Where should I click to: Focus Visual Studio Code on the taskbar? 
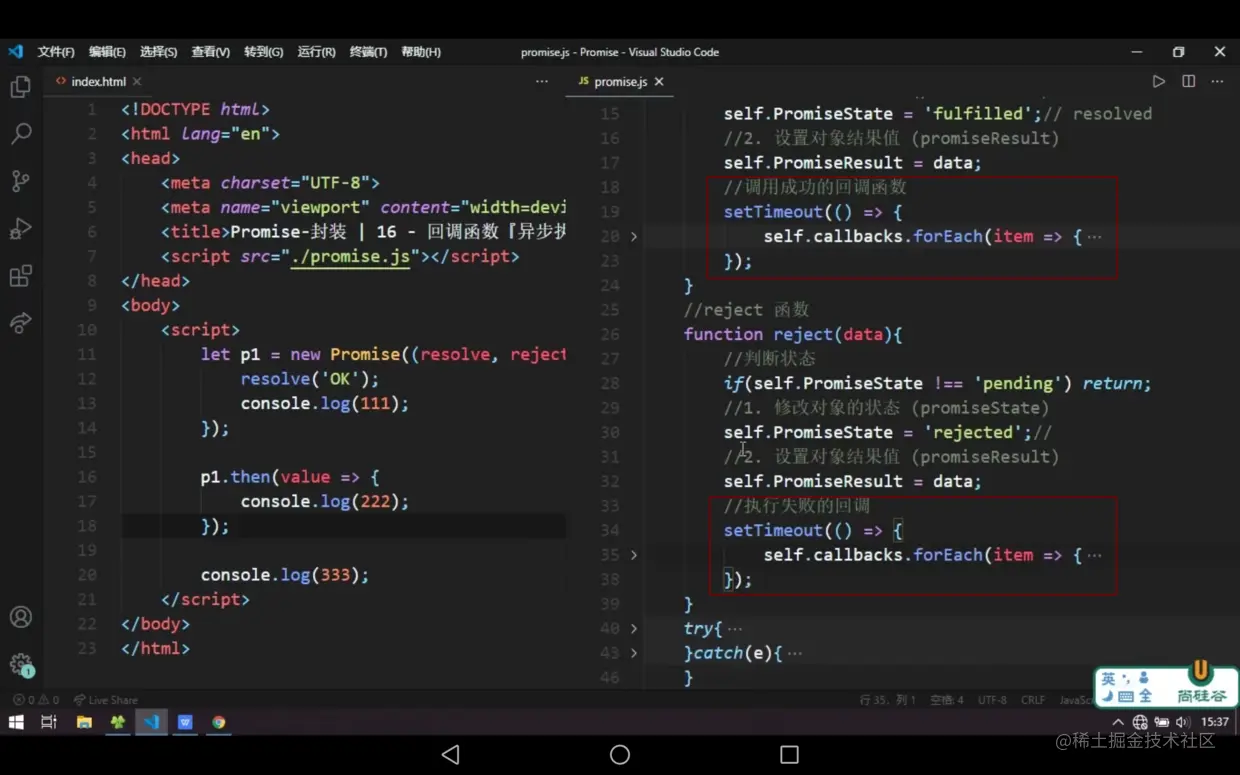click(151, 722)
